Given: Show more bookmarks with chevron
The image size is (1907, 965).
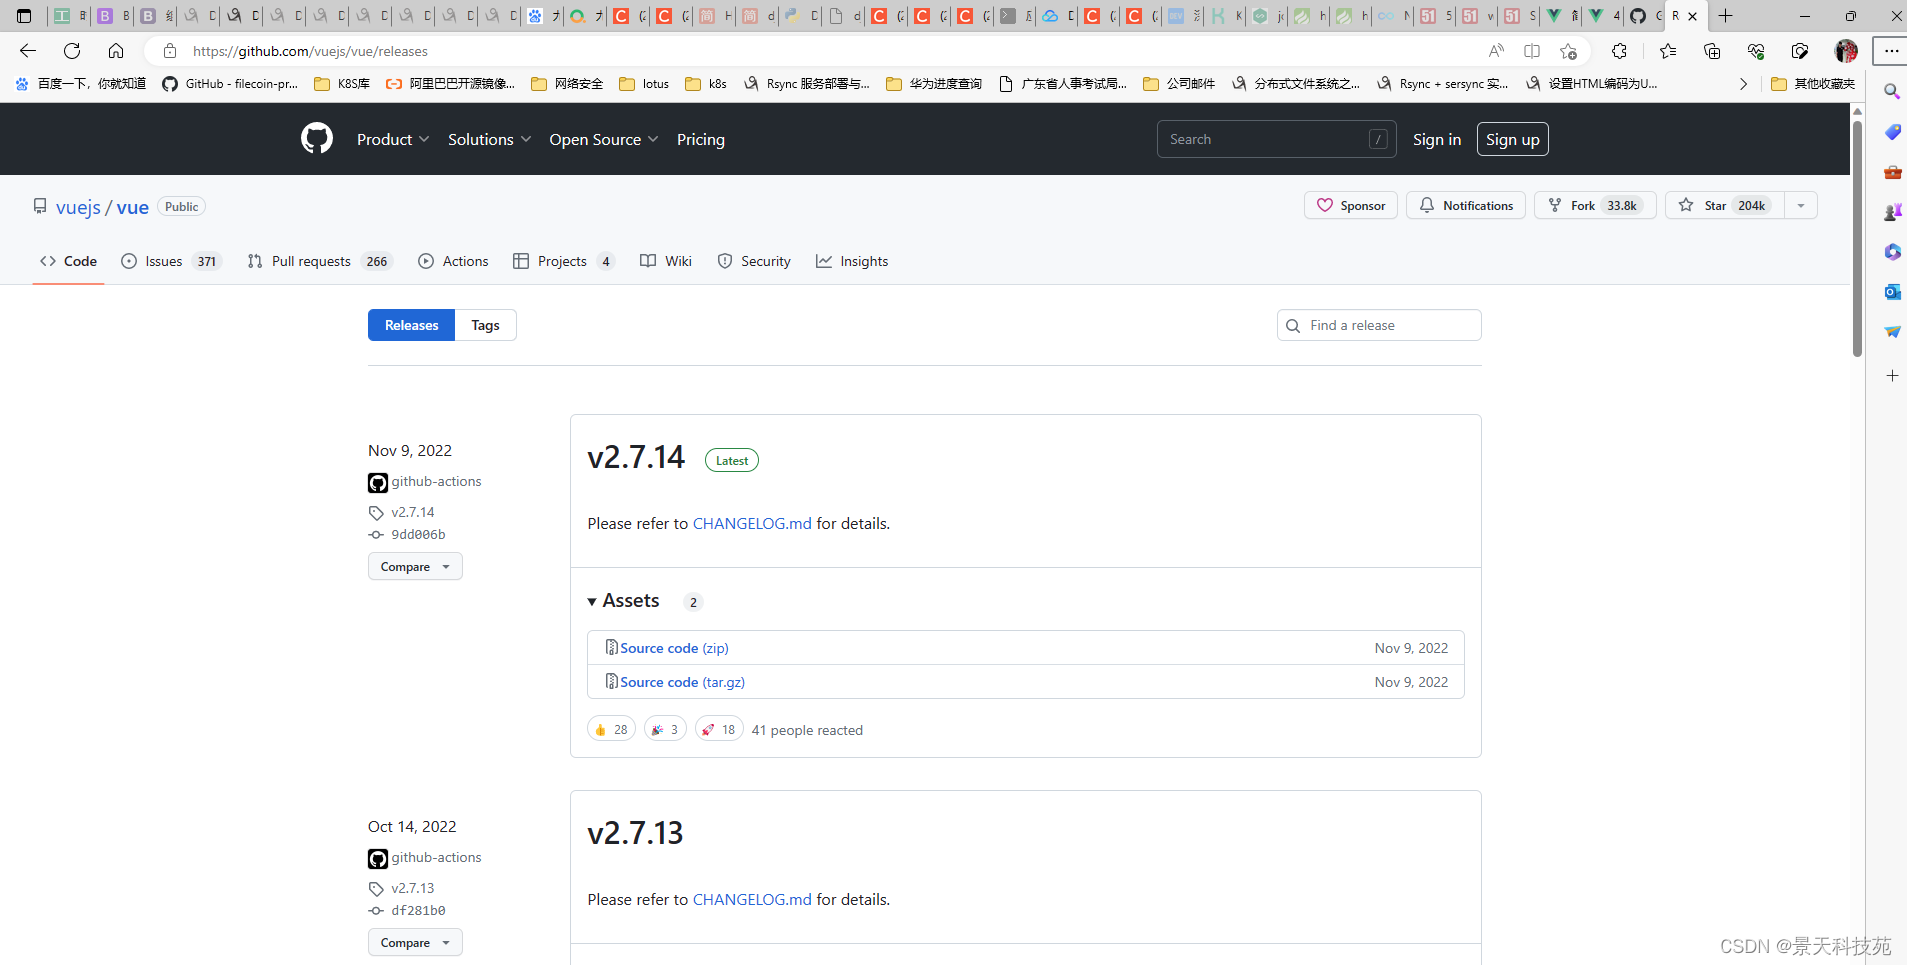Looking at the screenshot, I should click(1743, 84).
